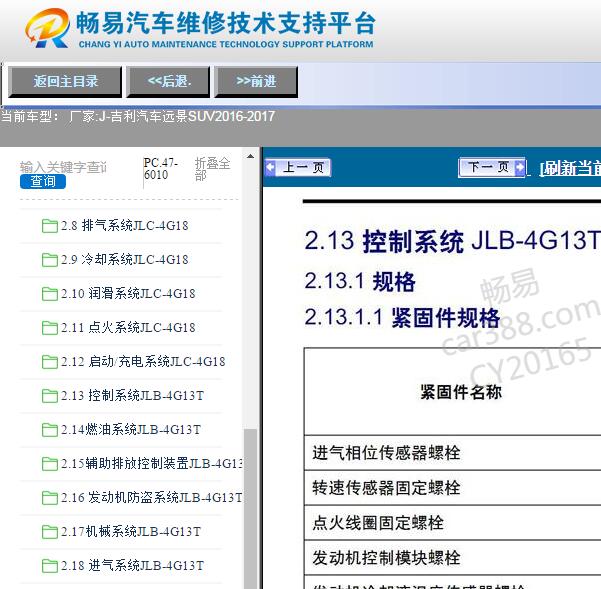
Task: Open 2.18 进气系统JLB-4G13T tree item
Action: pos(132,565)
